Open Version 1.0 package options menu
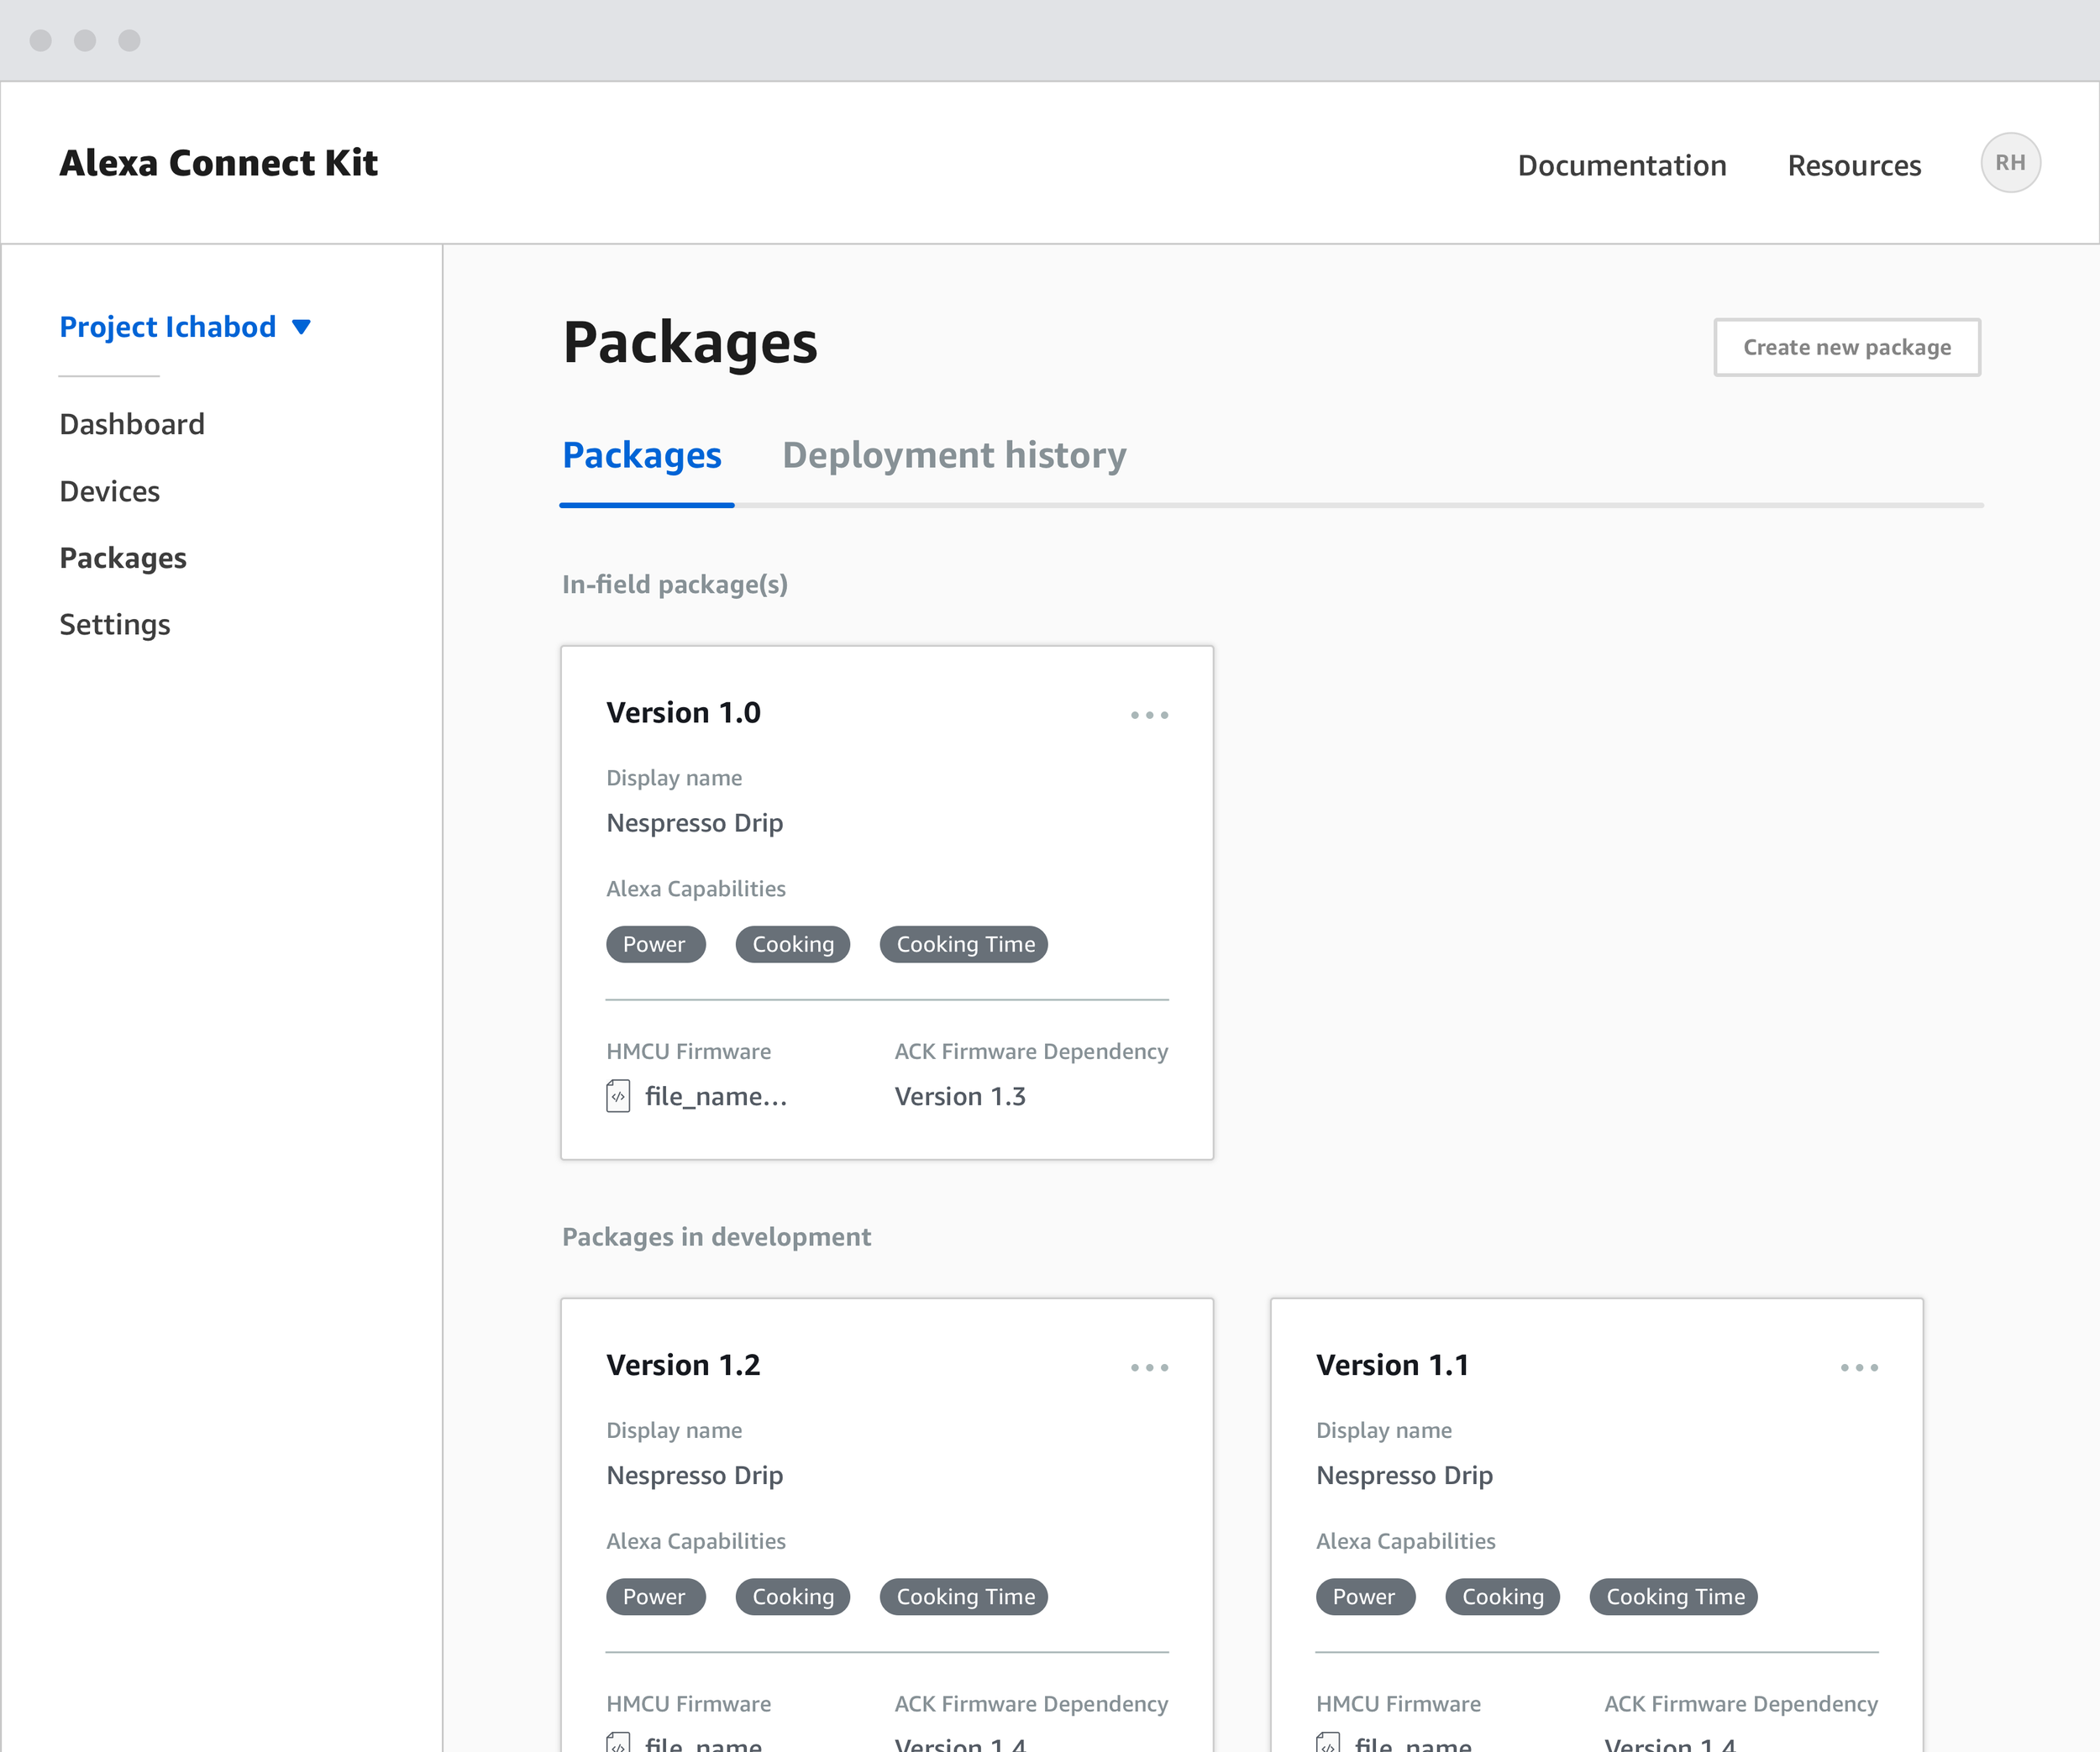The width and height of the screenshot is (2100, 1752). coord(1149,715)
